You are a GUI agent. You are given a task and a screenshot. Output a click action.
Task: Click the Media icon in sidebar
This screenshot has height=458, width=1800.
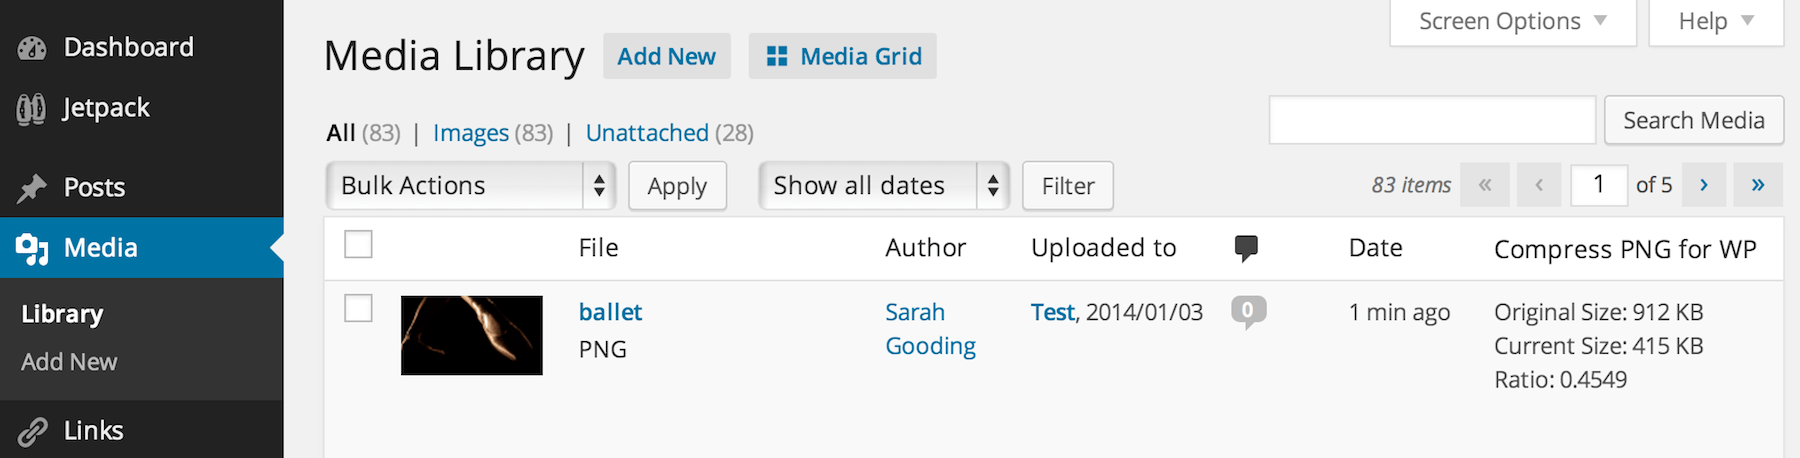point(32,248)
